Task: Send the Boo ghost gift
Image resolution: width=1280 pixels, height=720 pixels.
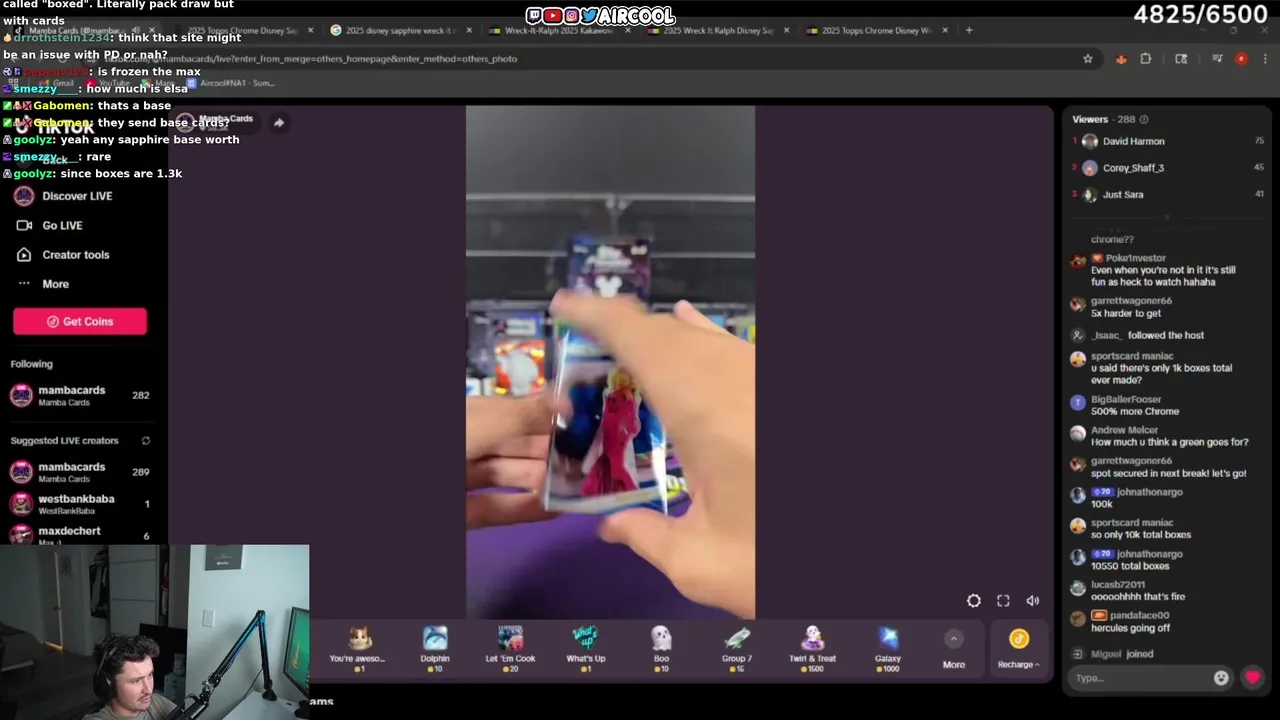Action: pos(661,647)
